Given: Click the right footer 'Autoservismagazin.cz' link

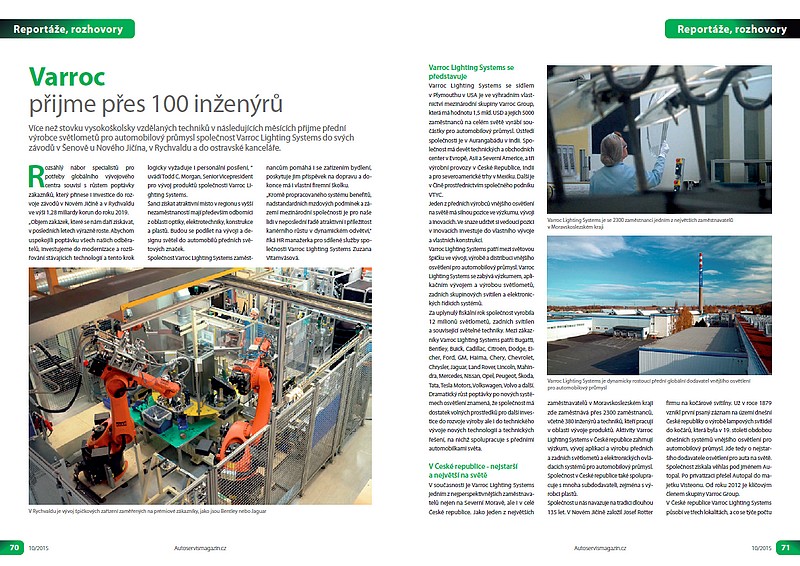Looking at the screenshot, I should tap(600, 548).
